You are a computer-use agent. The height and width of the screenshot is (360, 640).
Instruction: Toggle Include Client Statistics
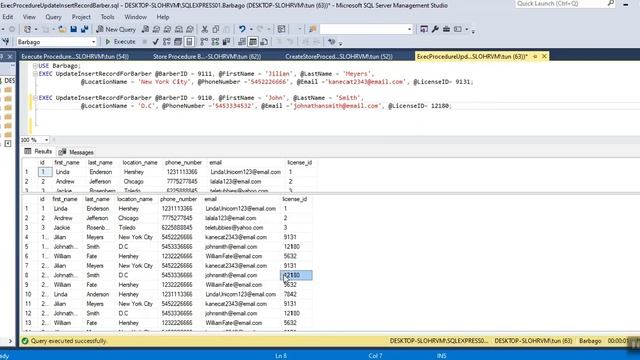[226, 42]
